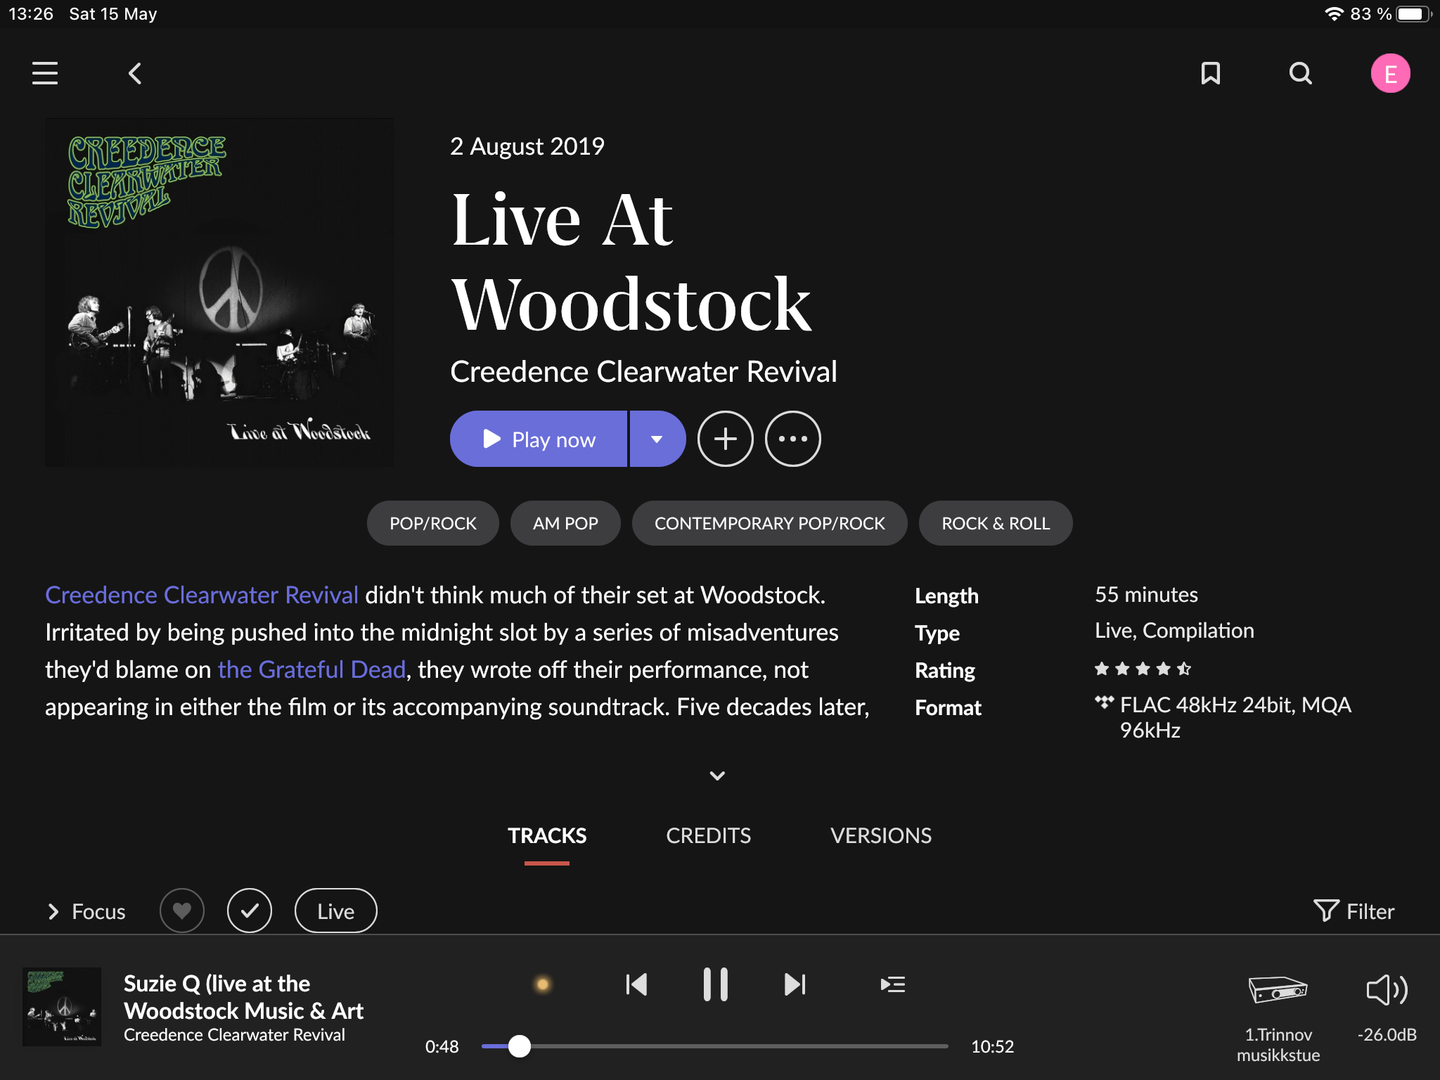Toggle the heart favorites filter
Viewport: 1440px width, 1080px height.
click(182, 911)
